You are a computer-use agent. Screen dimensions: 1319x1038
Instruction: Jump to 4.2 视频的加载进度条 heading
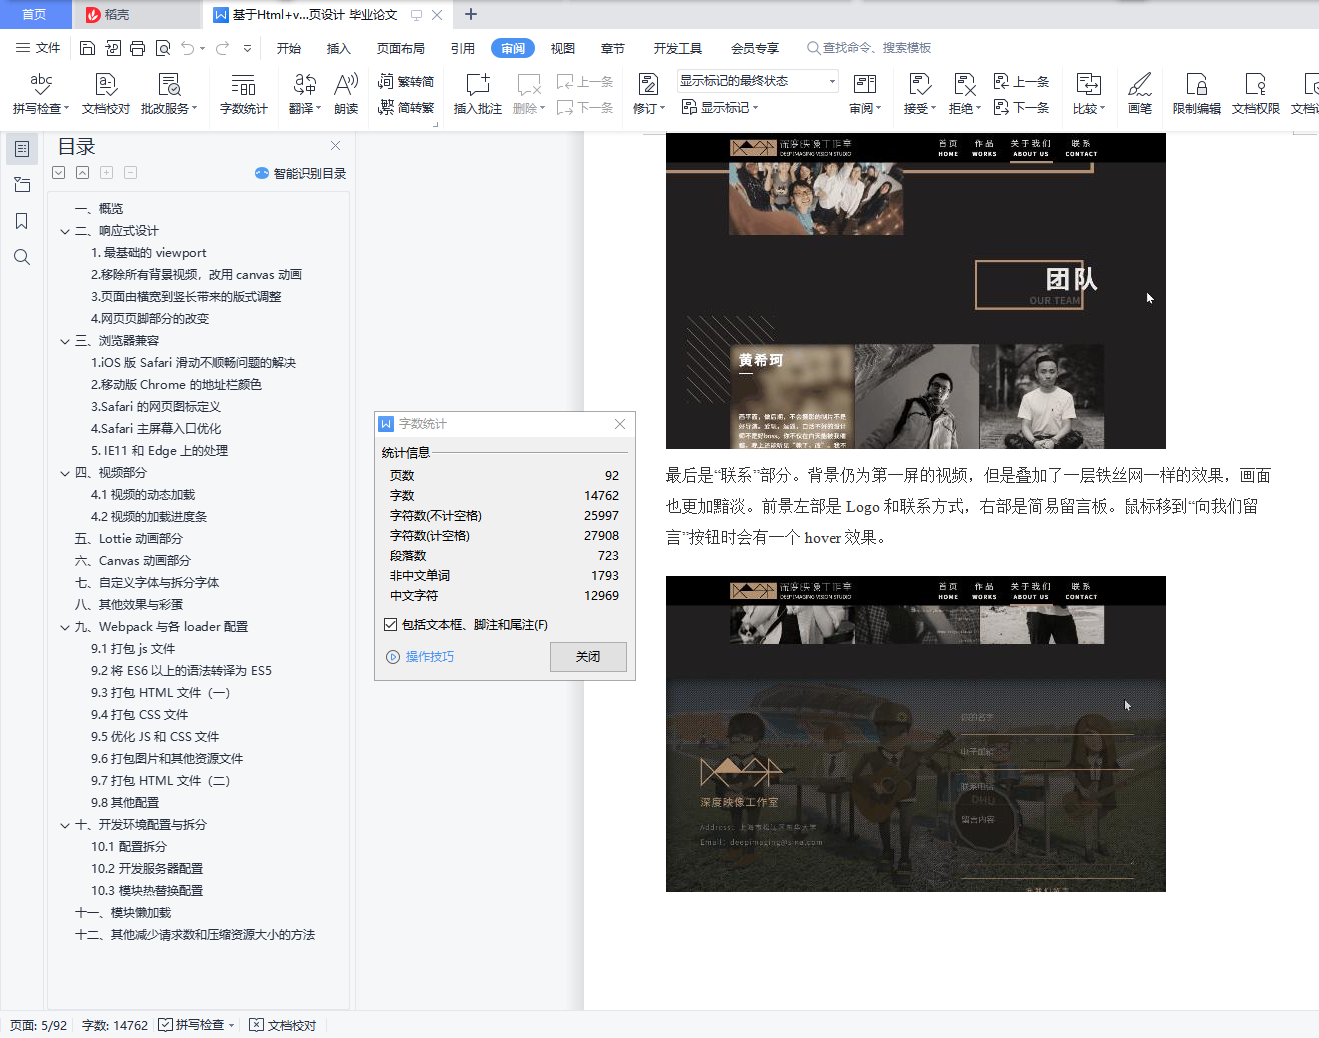149,517
